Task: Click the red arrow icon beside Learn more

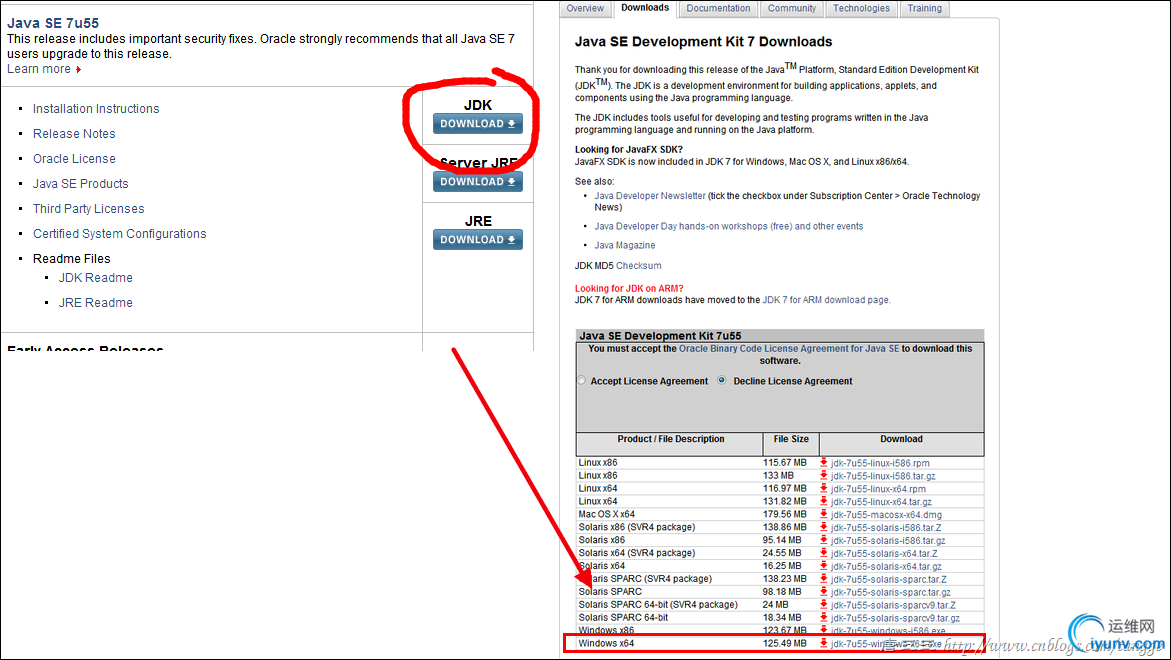Action: point(78,69)
